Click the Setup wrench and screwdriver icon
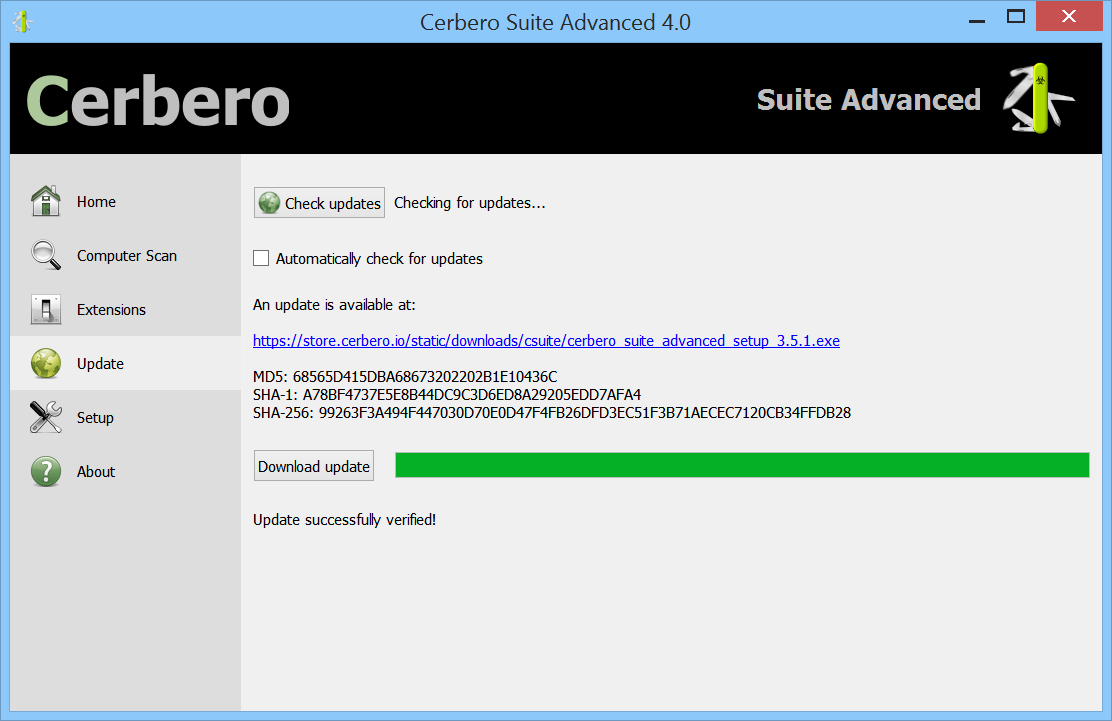 point(46,417)
